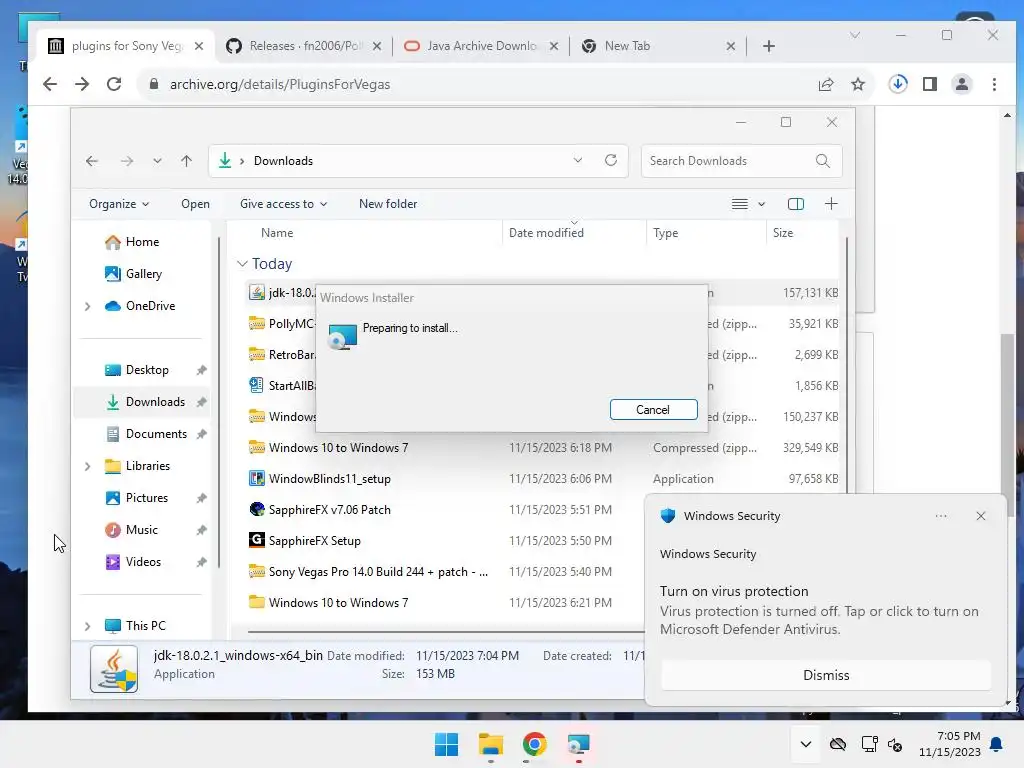Screen dimensions: 1024x768
Task: Collapse the Today group
Action: pyautogui.click(x=242, y=263)
